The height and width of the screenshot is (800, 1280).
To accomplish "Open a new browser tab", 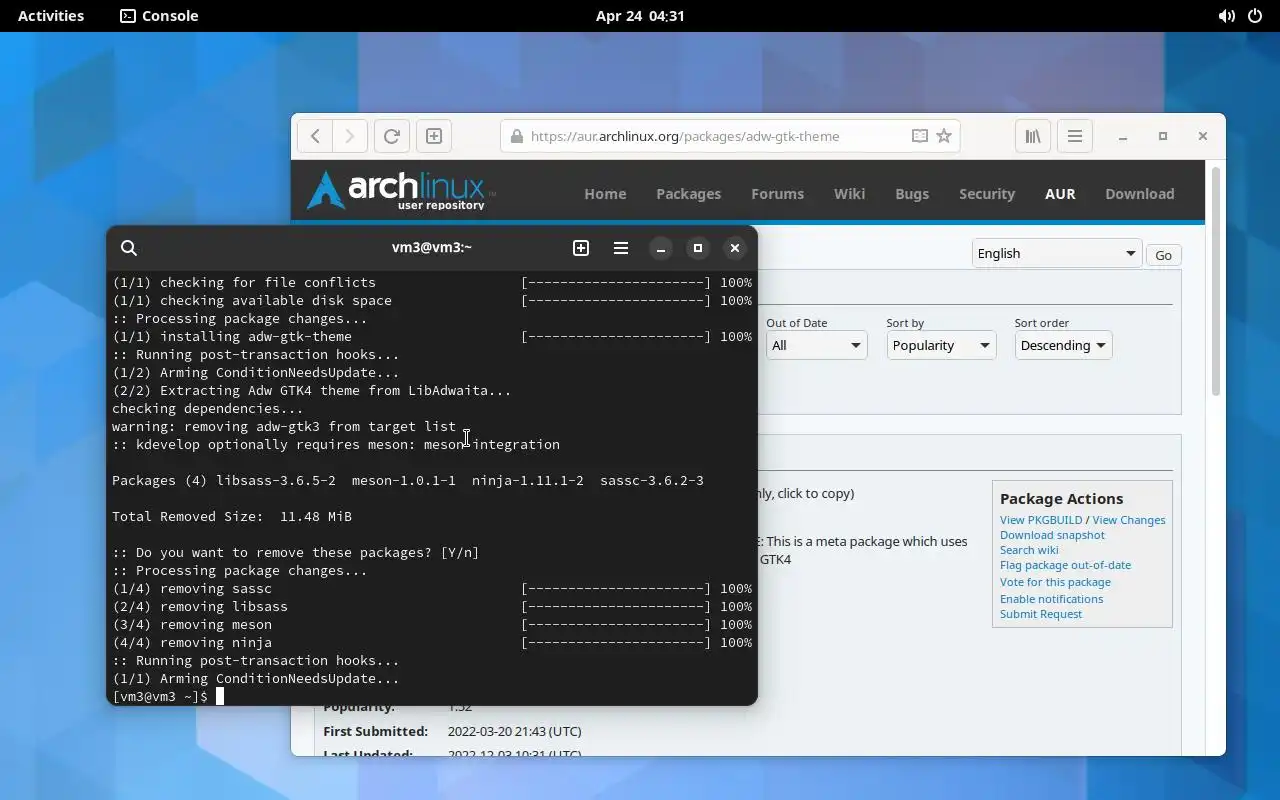I will pos(434,136).
